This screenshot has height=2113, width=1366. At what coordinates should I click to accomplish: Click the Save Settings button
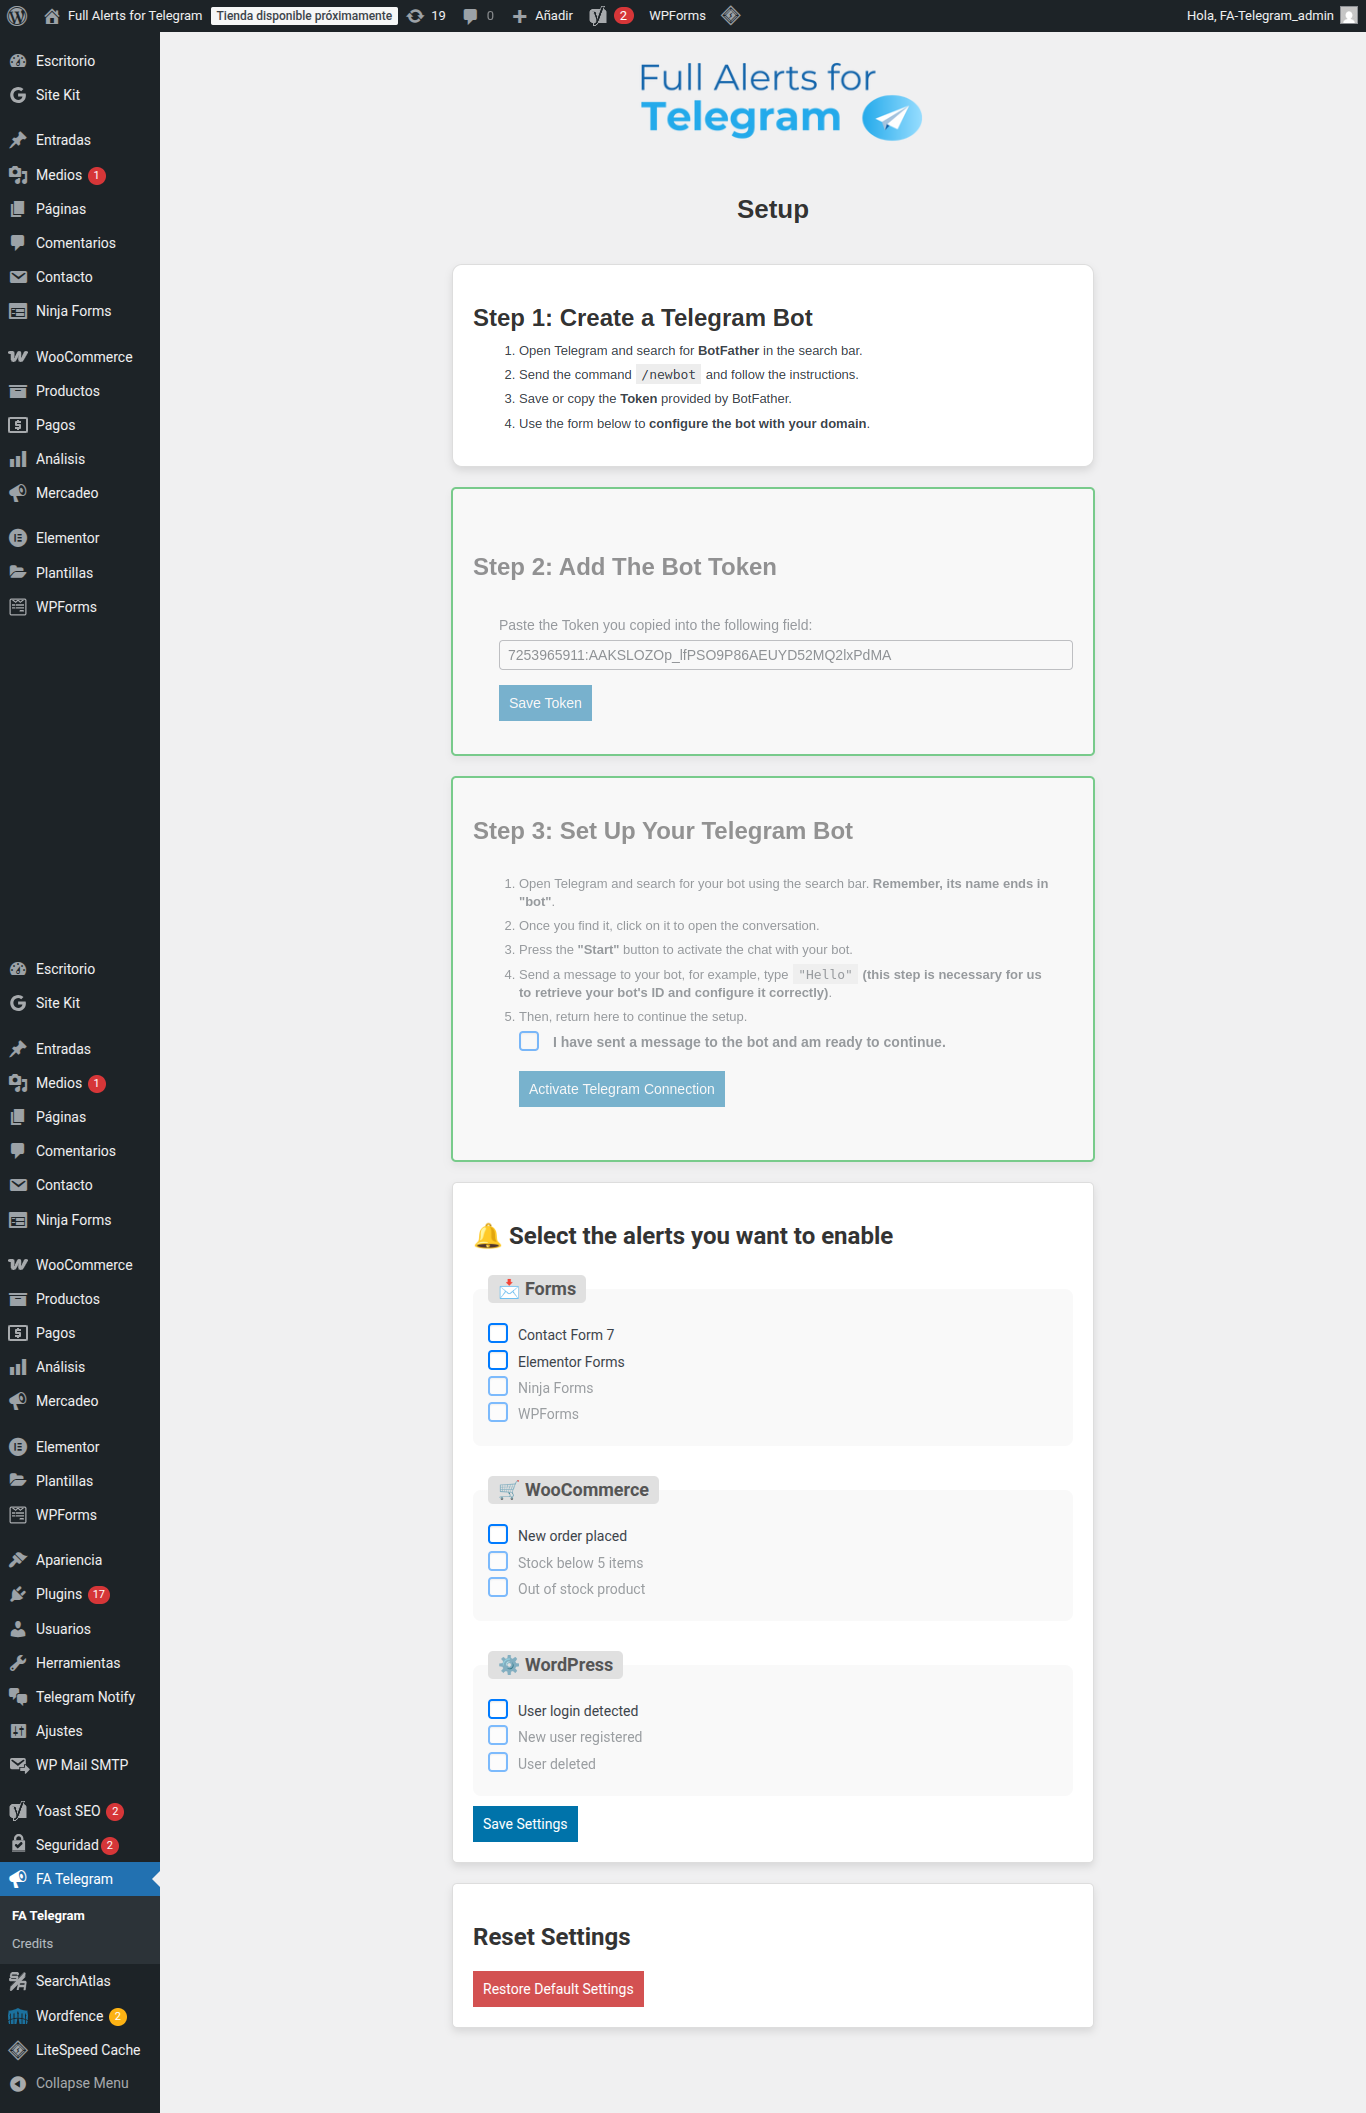[525, 1824]
